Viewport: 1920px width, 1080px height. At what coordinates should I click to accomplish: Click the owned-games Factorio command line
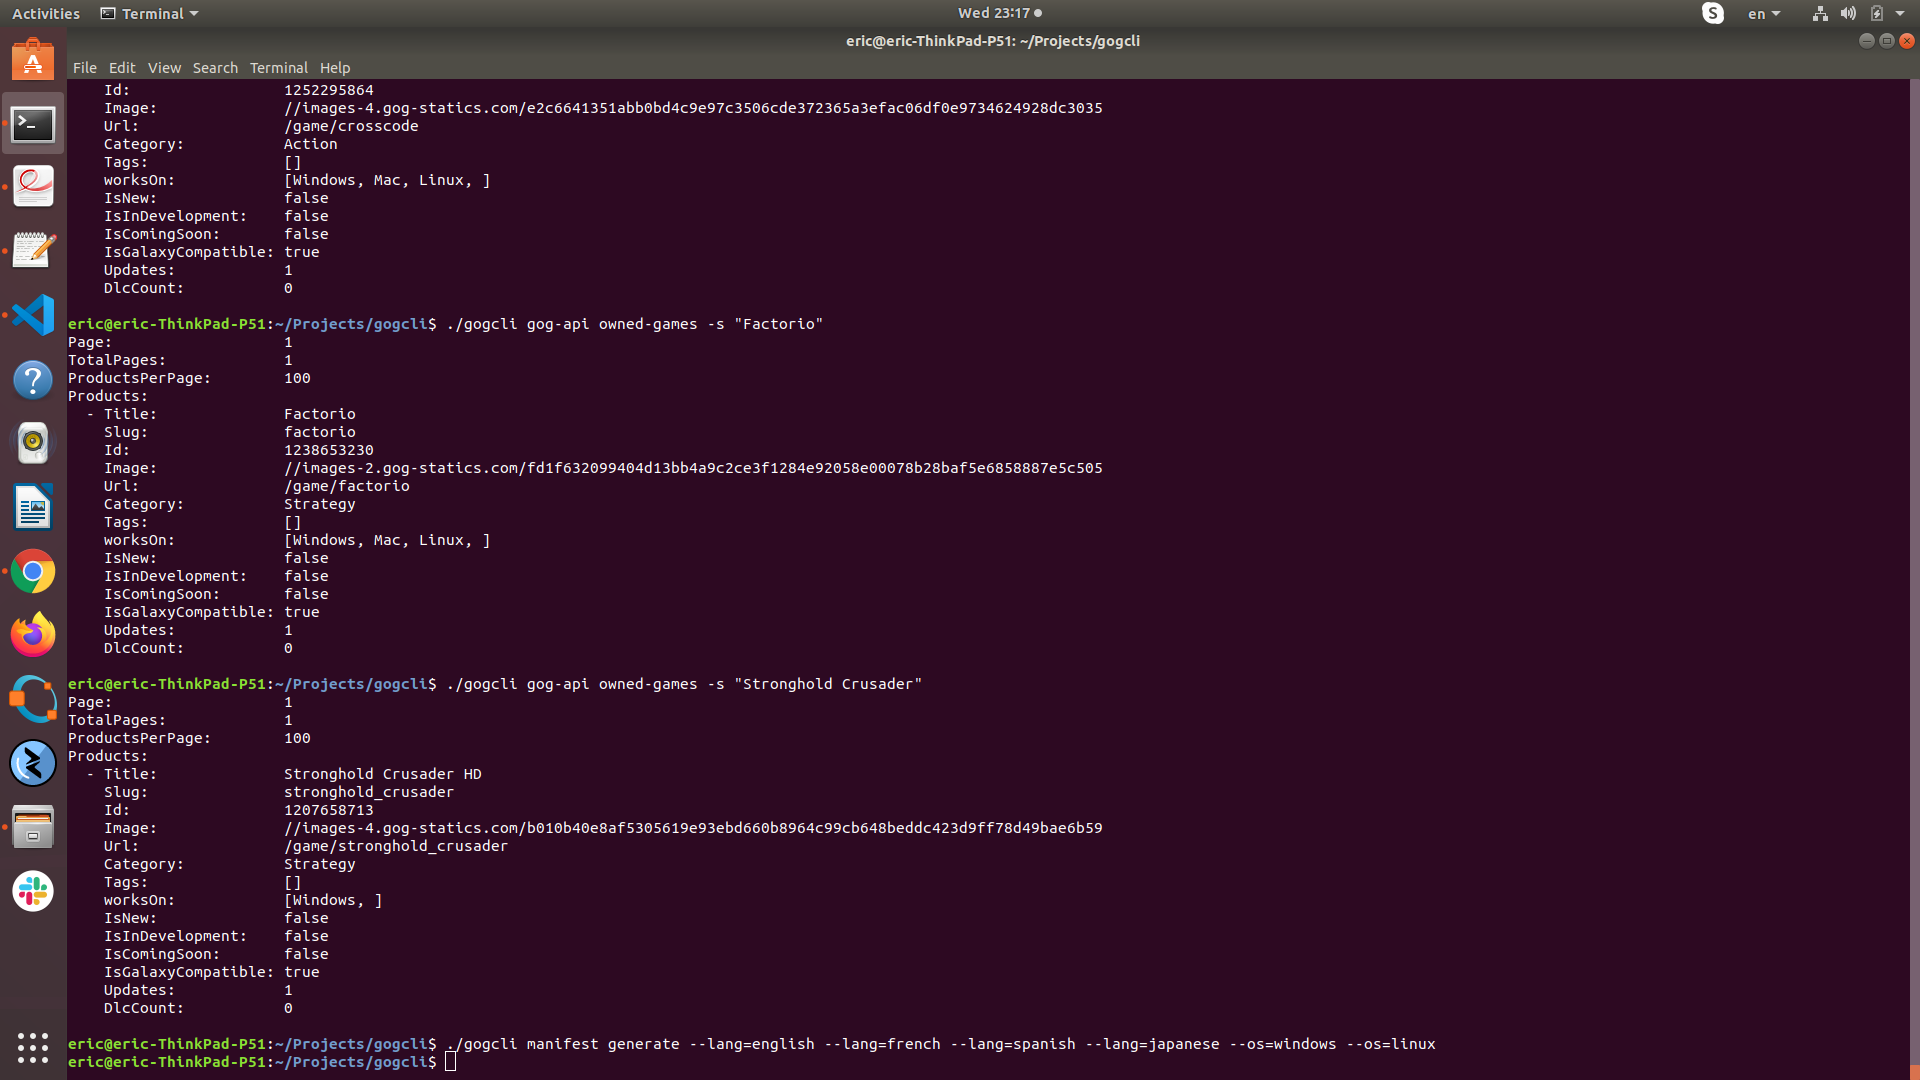[634, 324]
